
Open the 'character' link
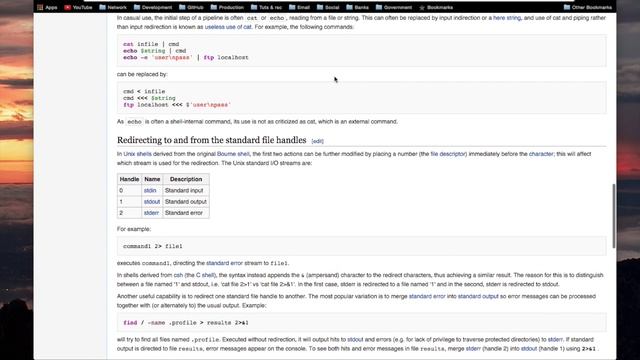click(541, 154)
